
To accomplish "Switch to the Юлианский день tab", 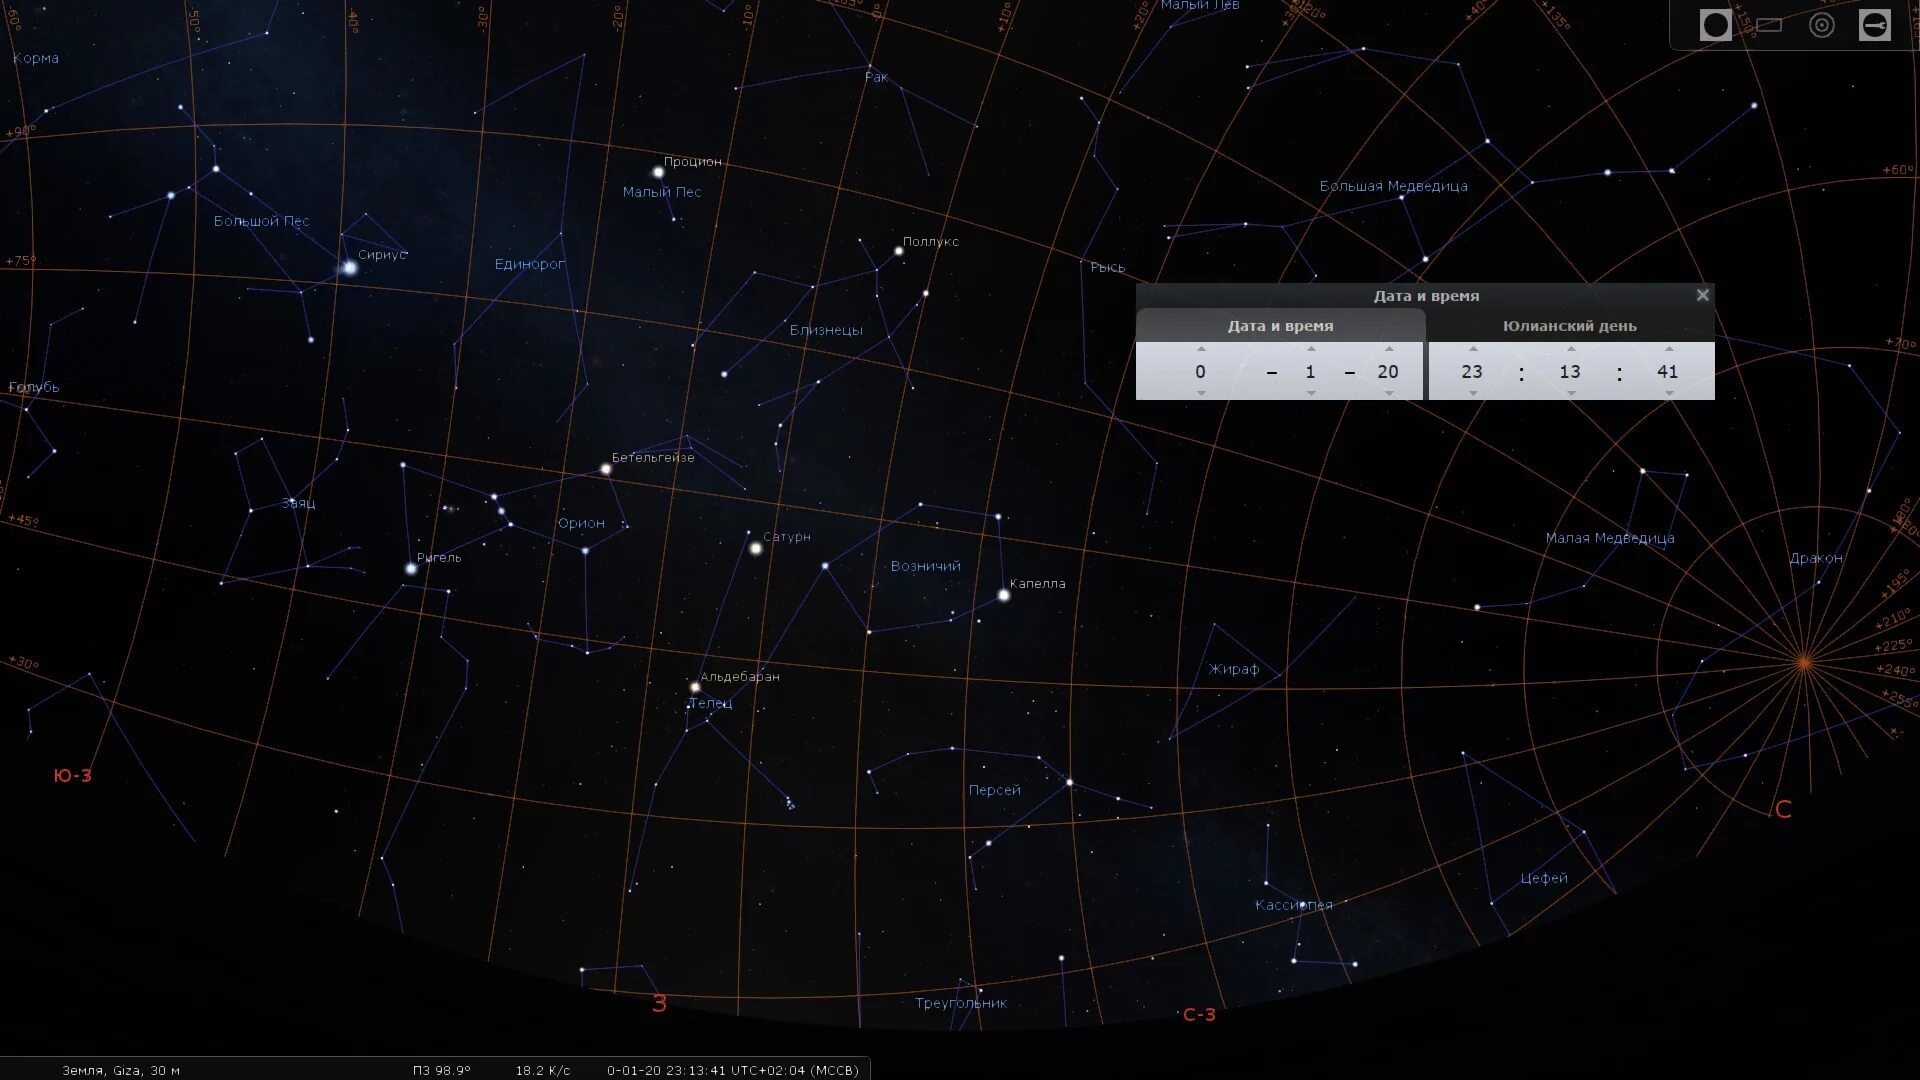I will [1569, 326].
